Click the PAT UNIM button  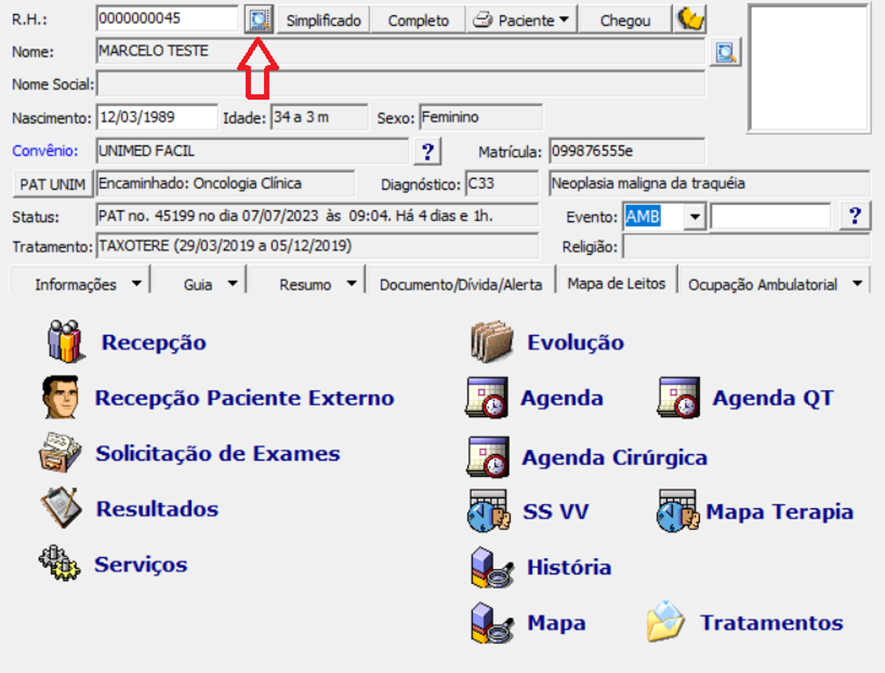click(x=52, y=184)
